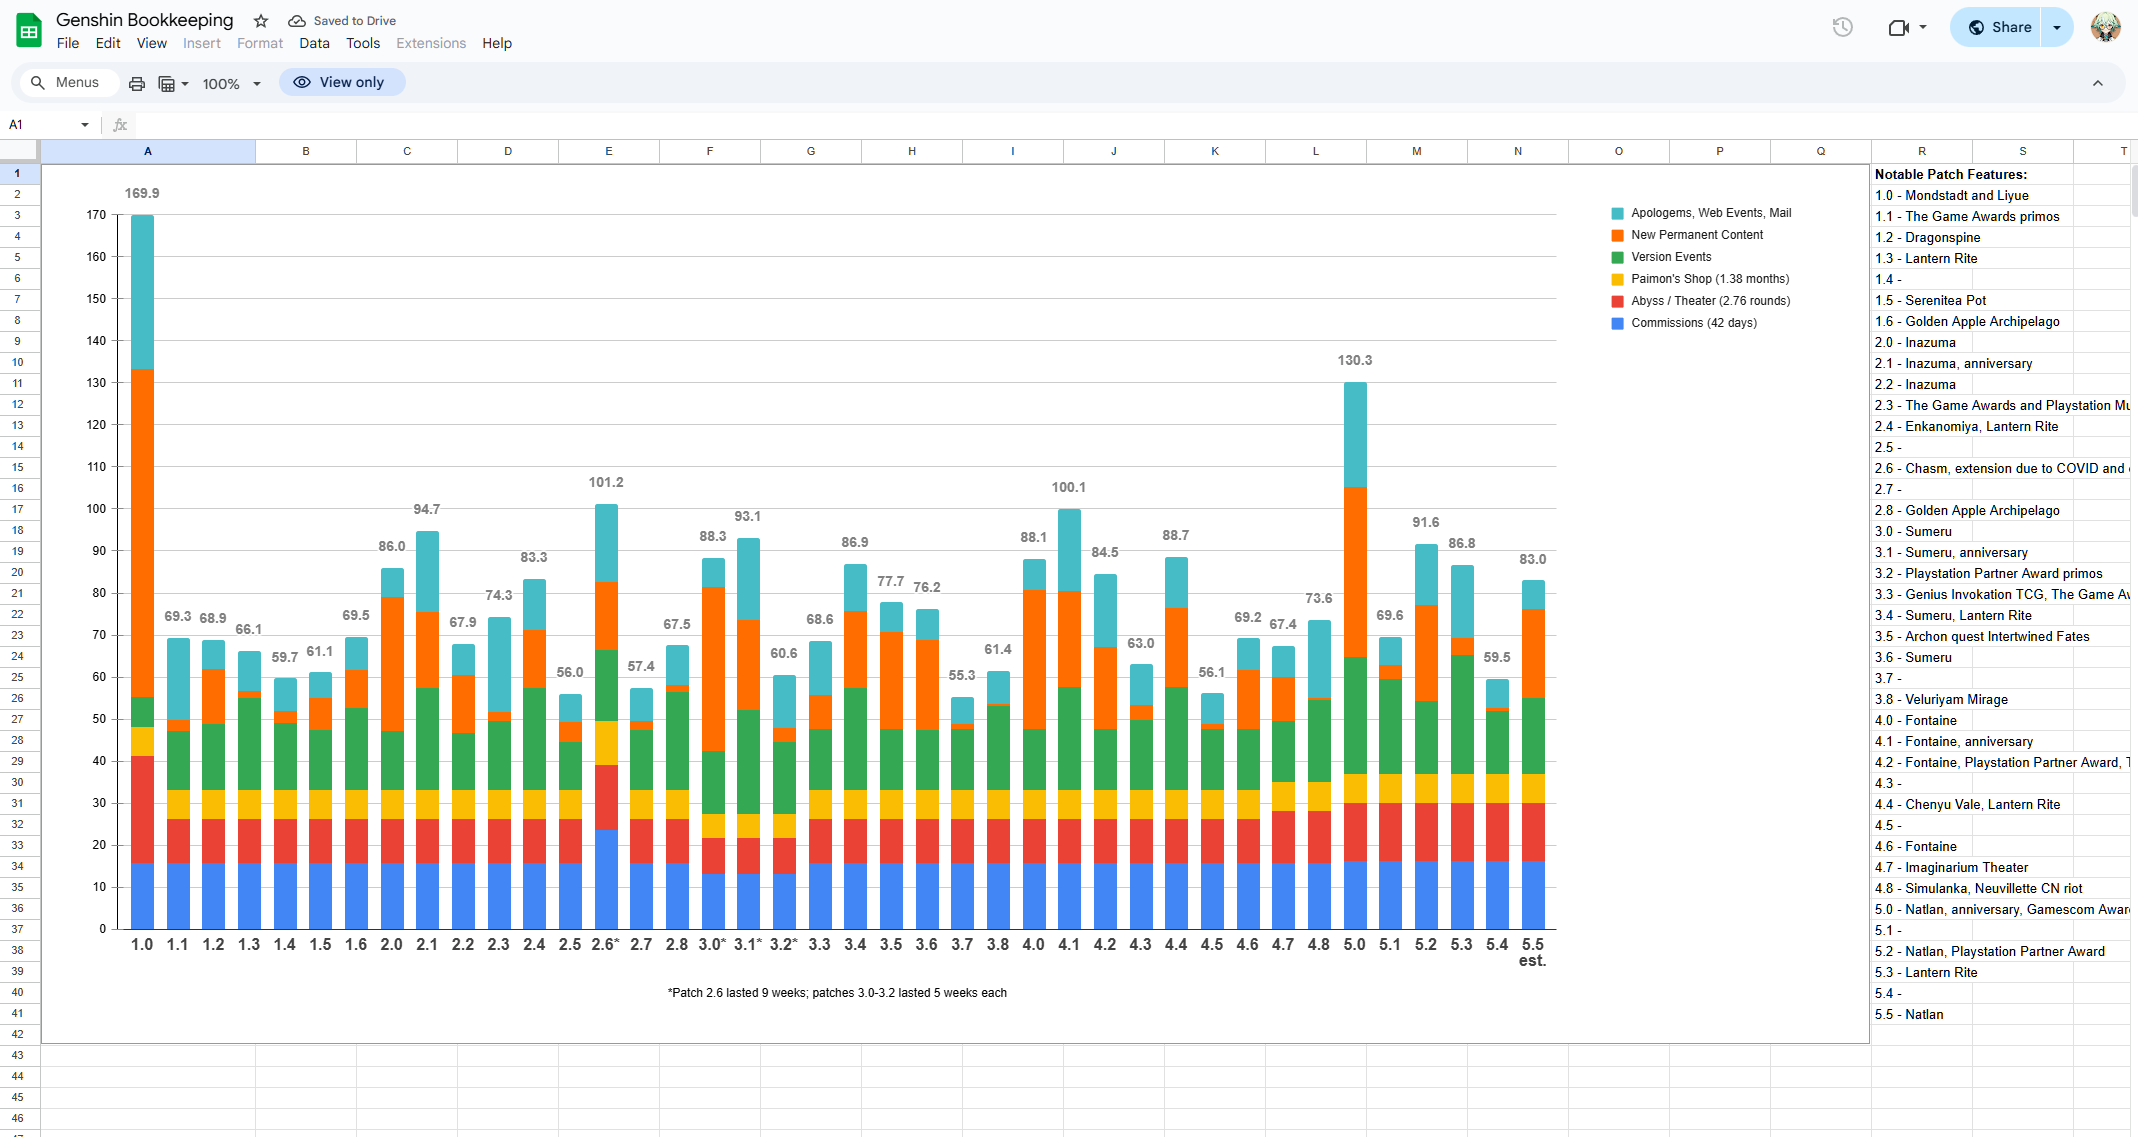Viewport: 2138px width, 1137px height.
Task: Expand the Meet camera dropdown arrow
Action: click(1923, 27)
